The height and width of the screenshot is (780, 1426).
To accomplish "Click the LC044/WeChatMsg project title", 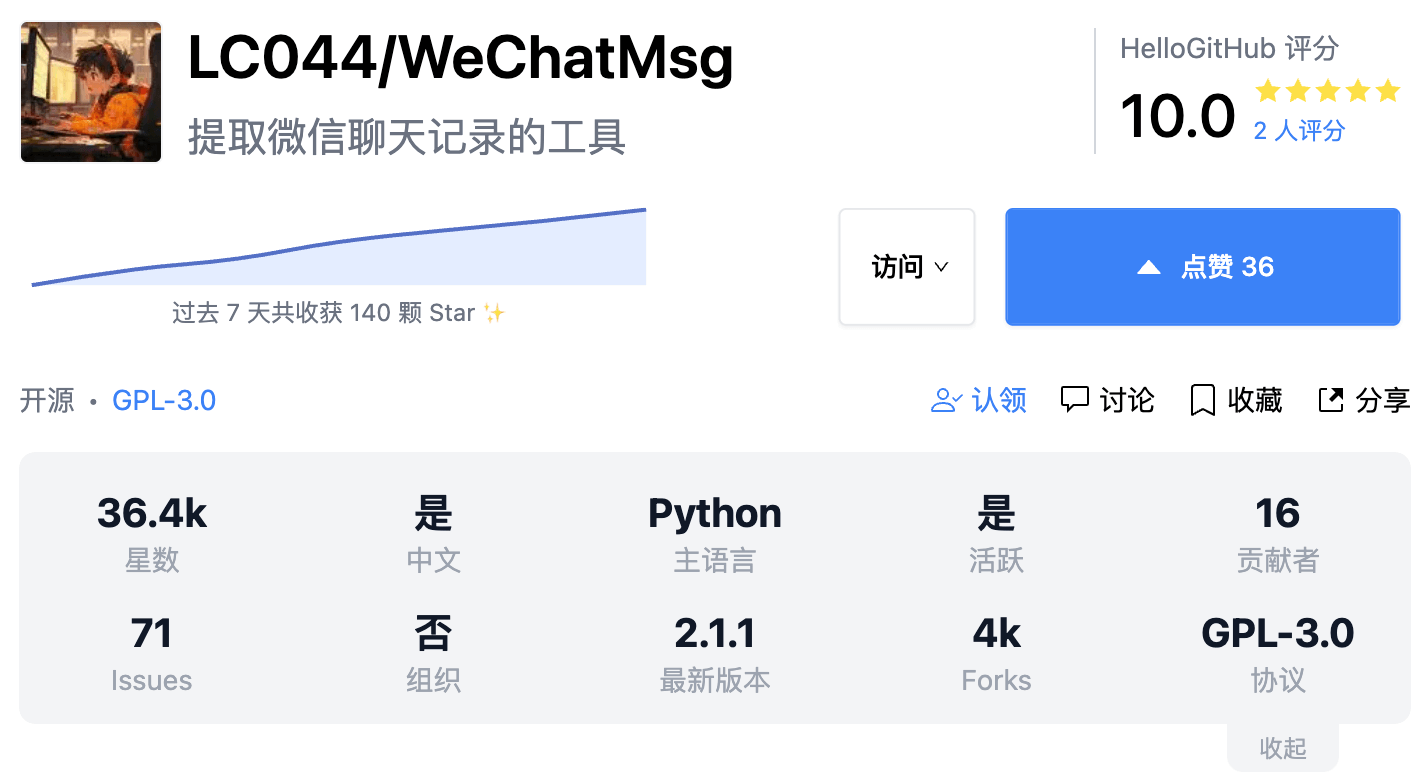I will (459, 57).
